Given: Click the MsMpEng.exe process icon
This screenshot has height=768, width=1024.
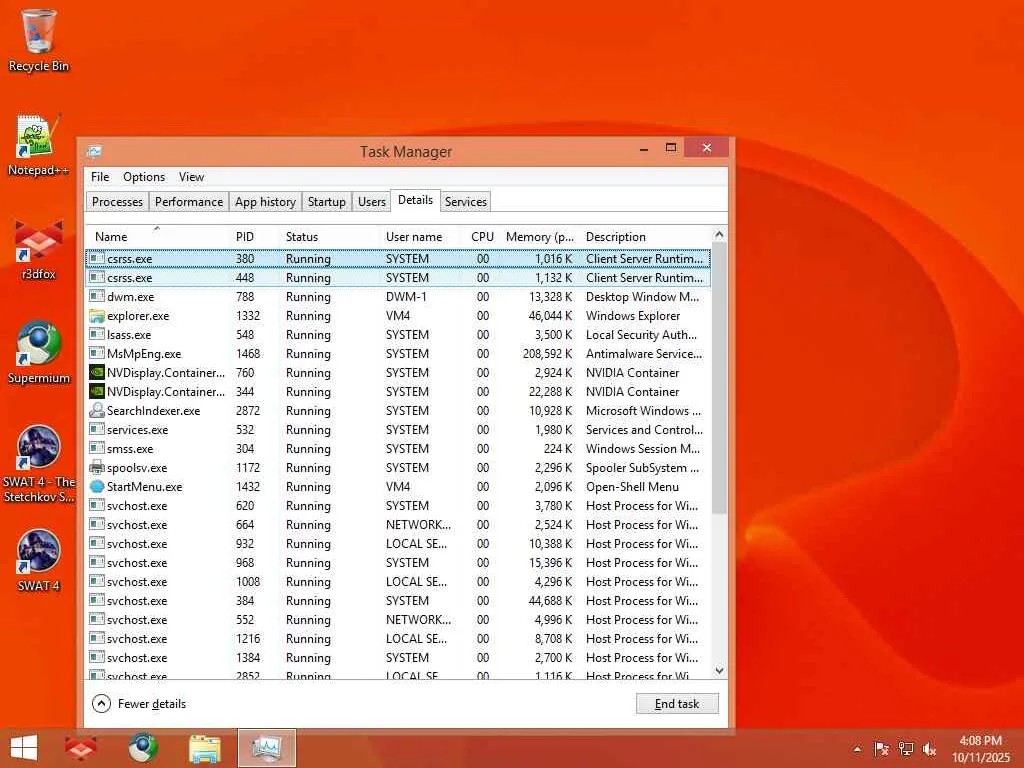Looking at the screenshot, I should point(97,354).
